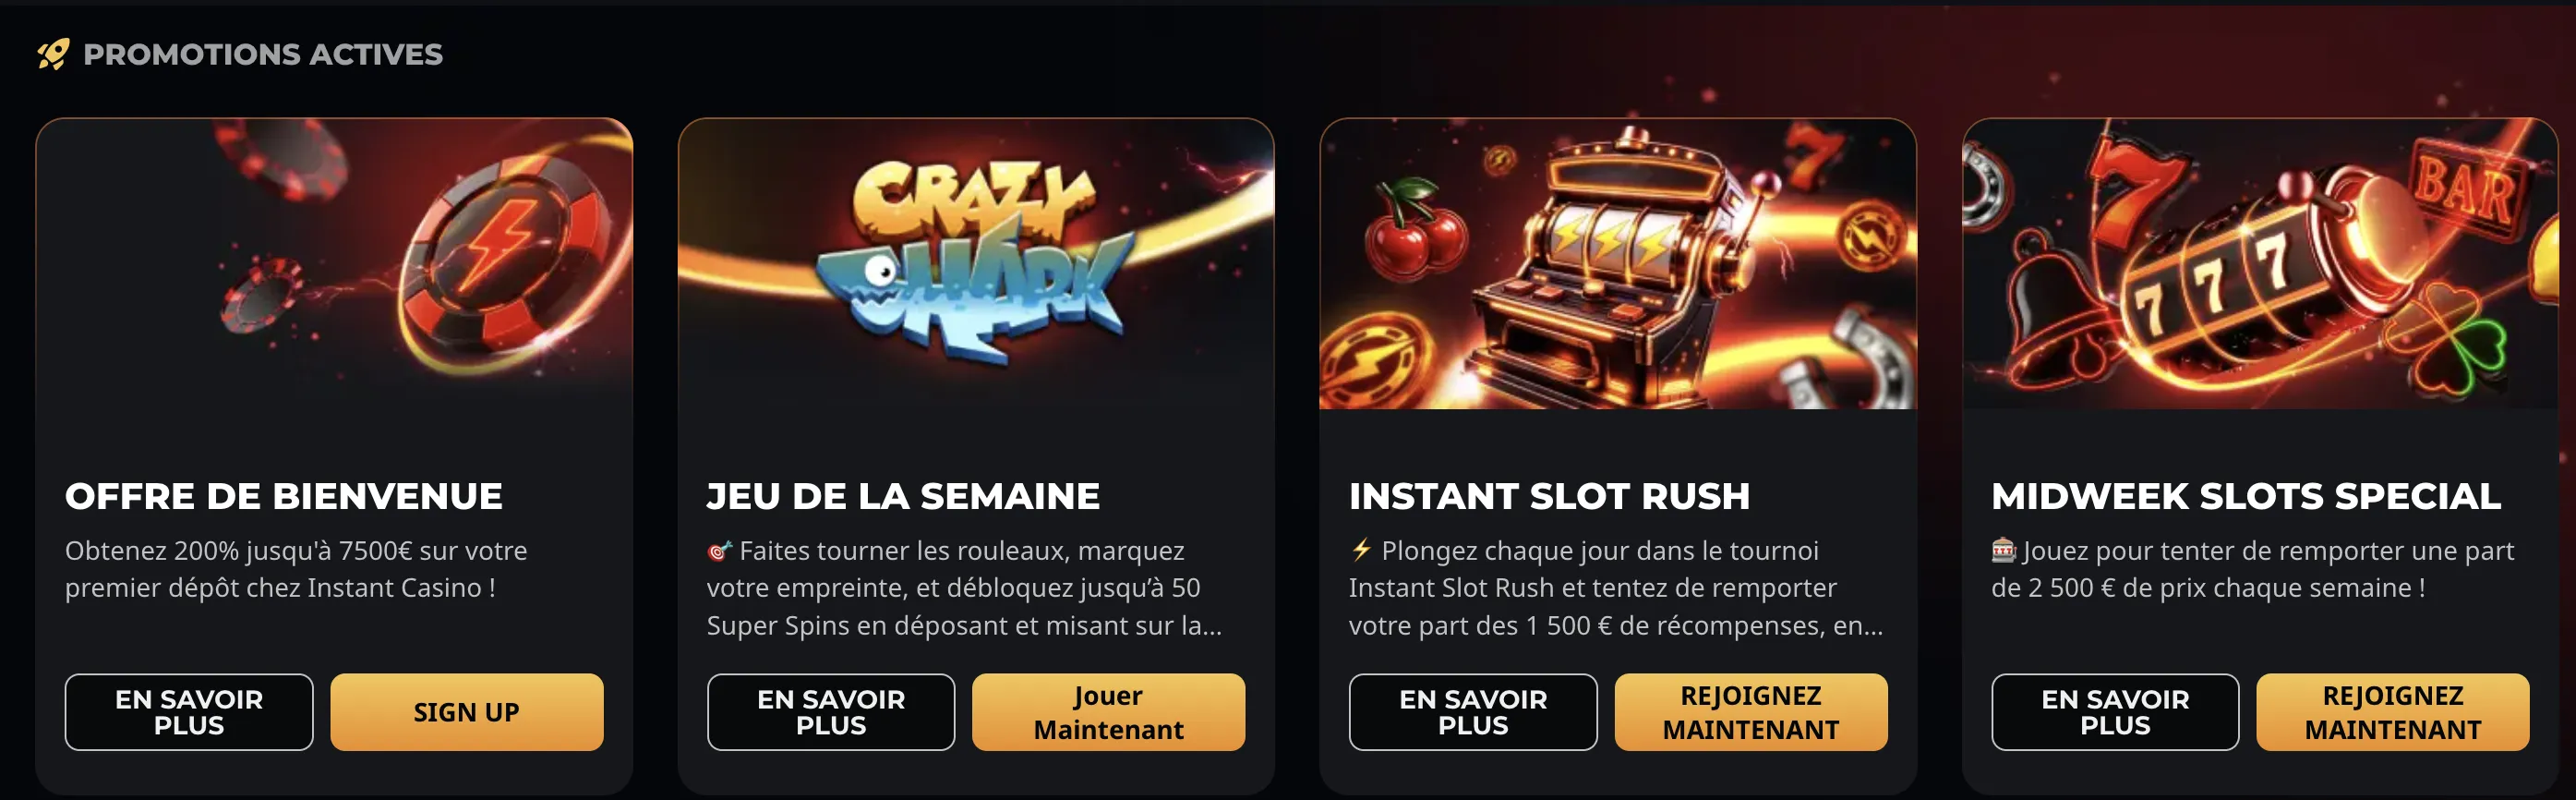Click Rejoignez Maintenant for Midweek Slots Special
The height and width of the screenshot is (800, 2576).
coord(2393,712)
